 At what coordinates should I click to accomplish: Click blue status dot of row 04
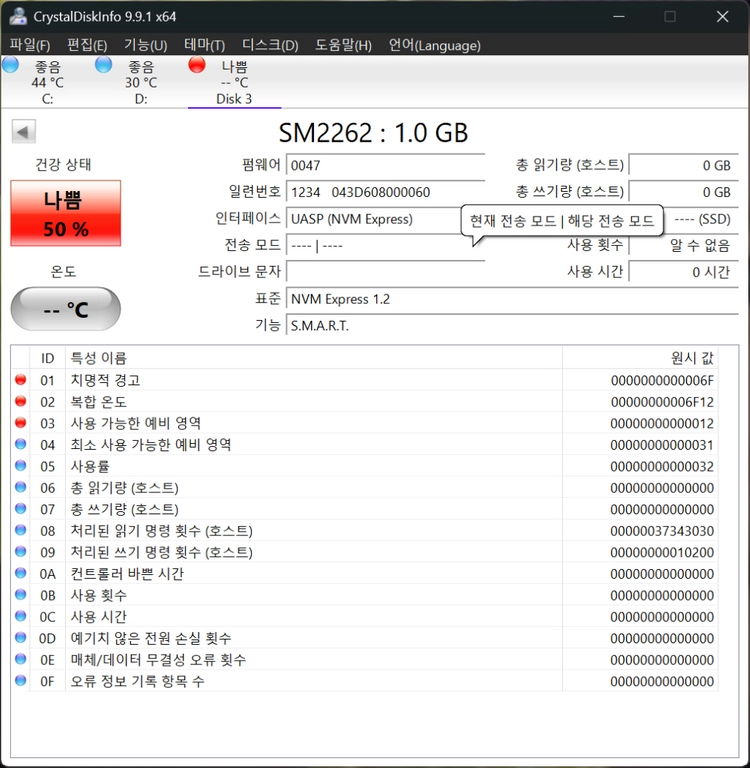tap(21, 444)
